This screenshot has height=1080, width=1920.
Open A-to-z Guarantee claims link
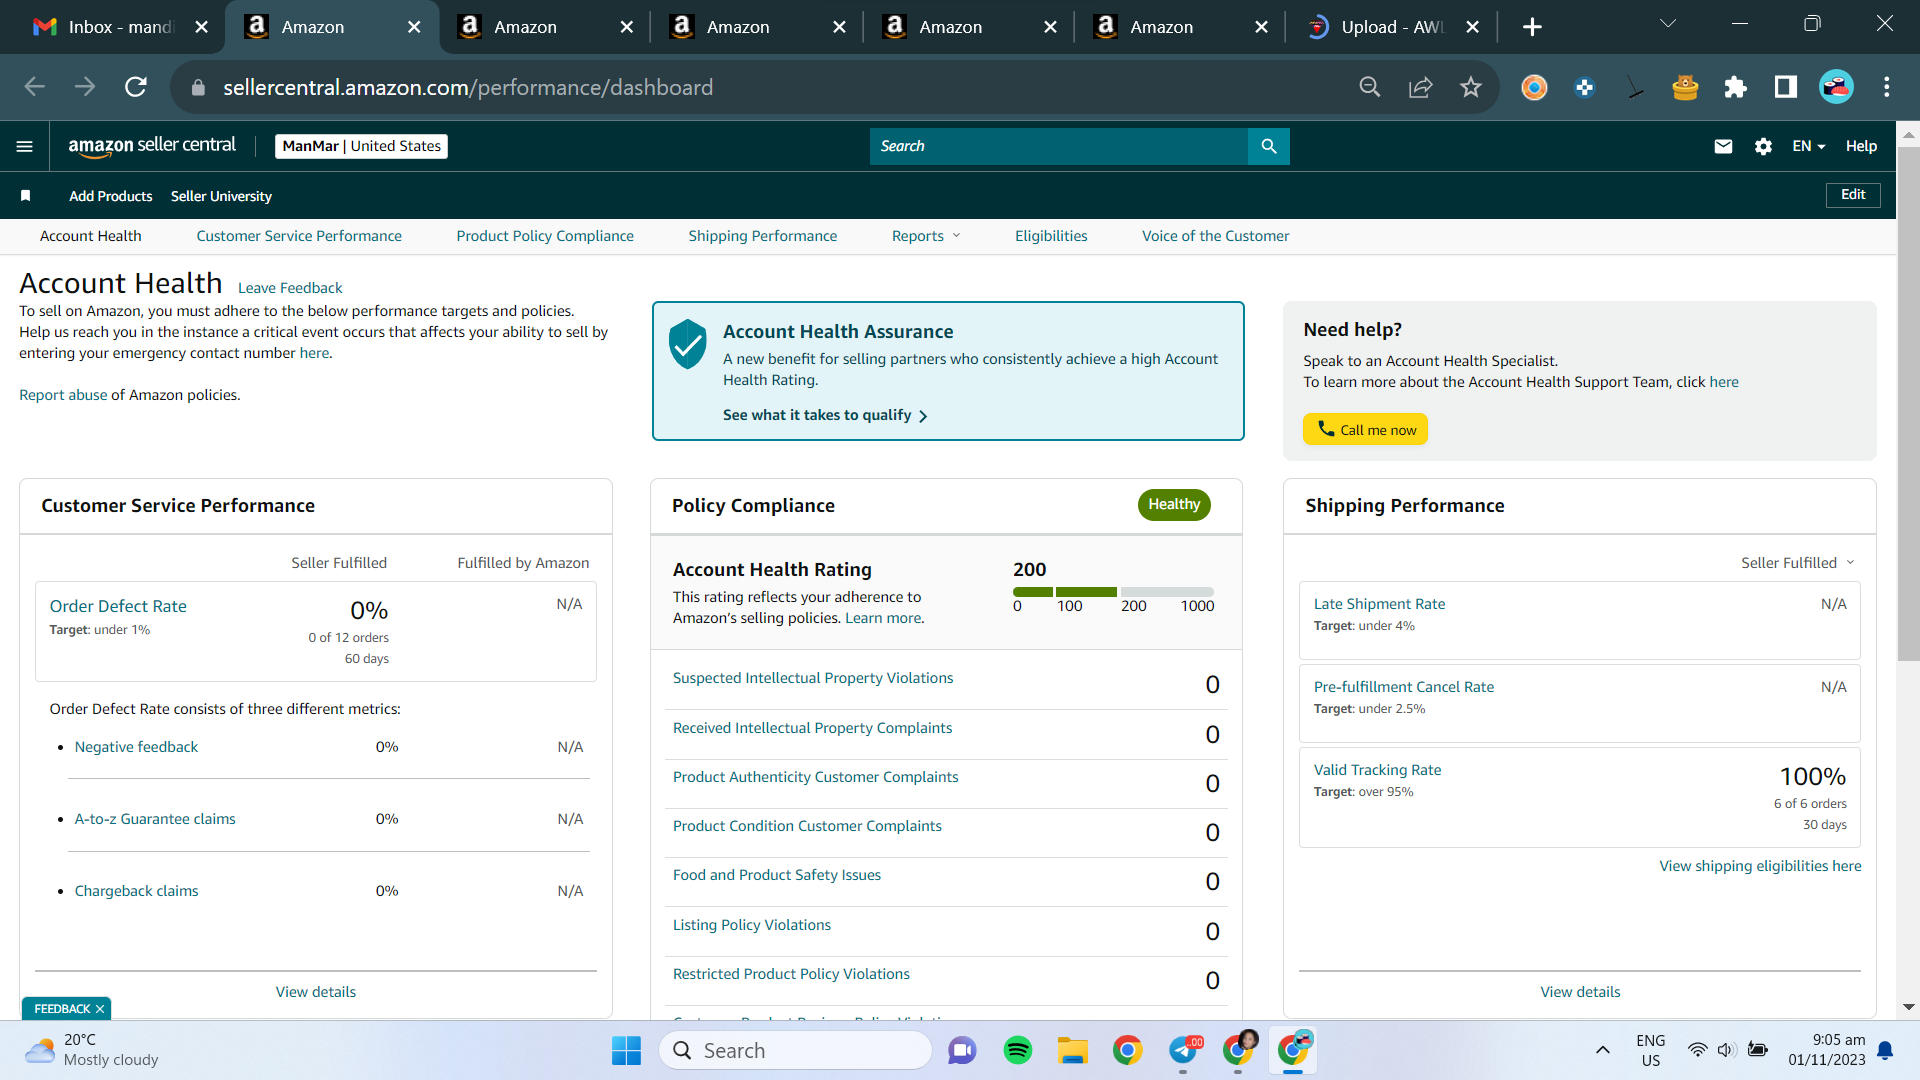(155, 819)
